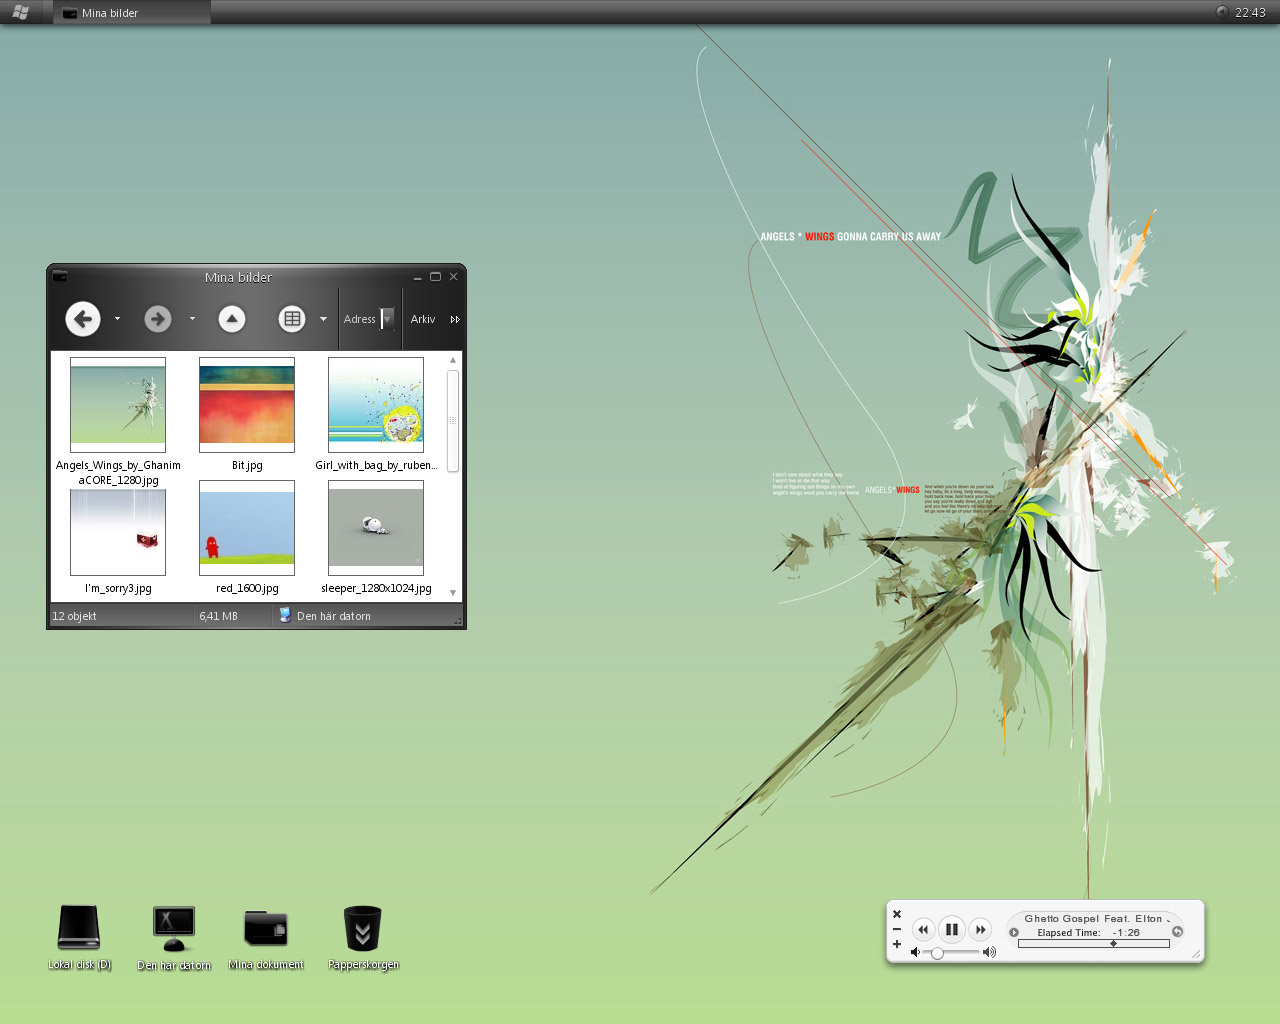
Task: Click the sleeper_1280x1024.jpg file name
Action: pos(376,588)
